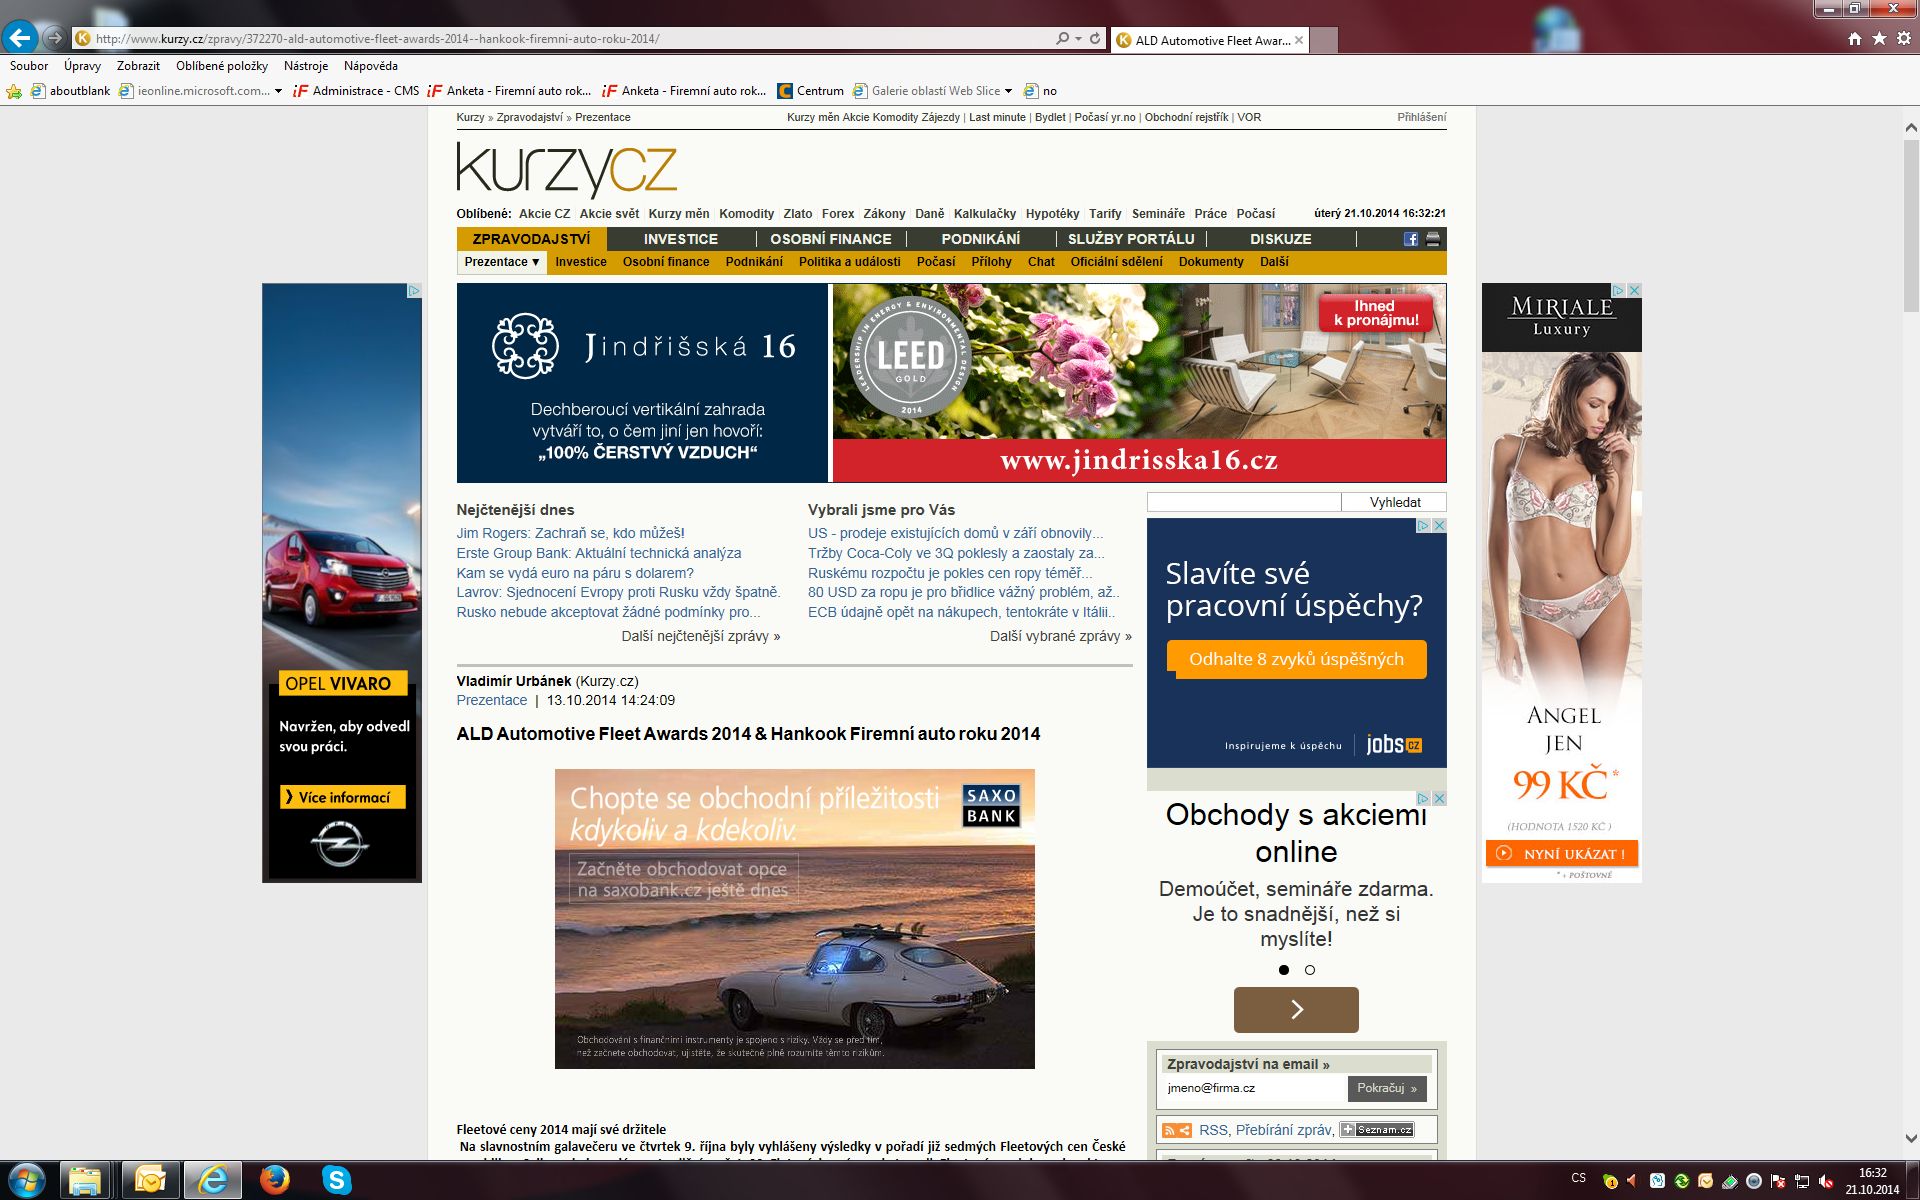The width and height of the screenshot is (1920, 1200).
Task: Open the Zobrazit menu
Action: (138, 66)
